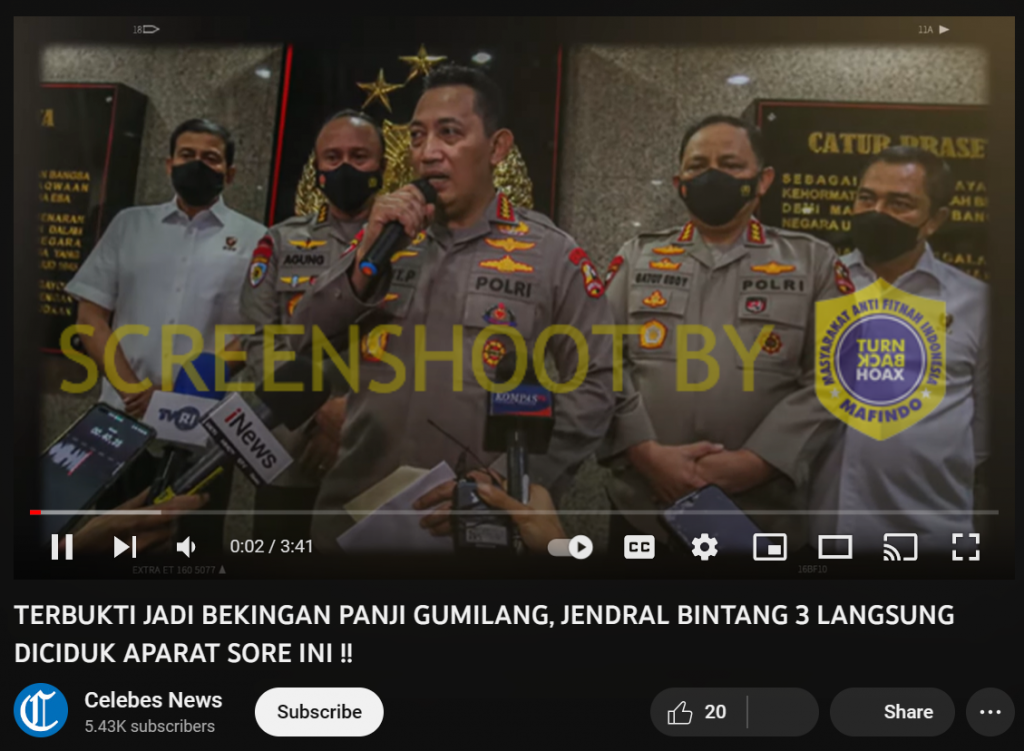1024x751 pixels.
Task: Turn on closed captions (CC)
Action: (638, 547)
